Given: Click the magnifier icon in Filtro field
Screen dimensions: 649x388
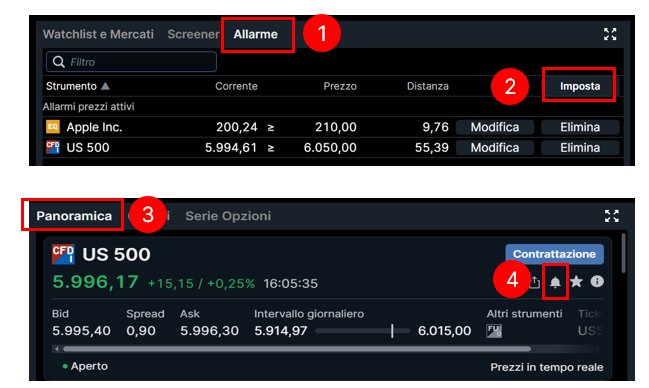Looking at the screenshot, I should pyautogui.click(x=59, y=62).
